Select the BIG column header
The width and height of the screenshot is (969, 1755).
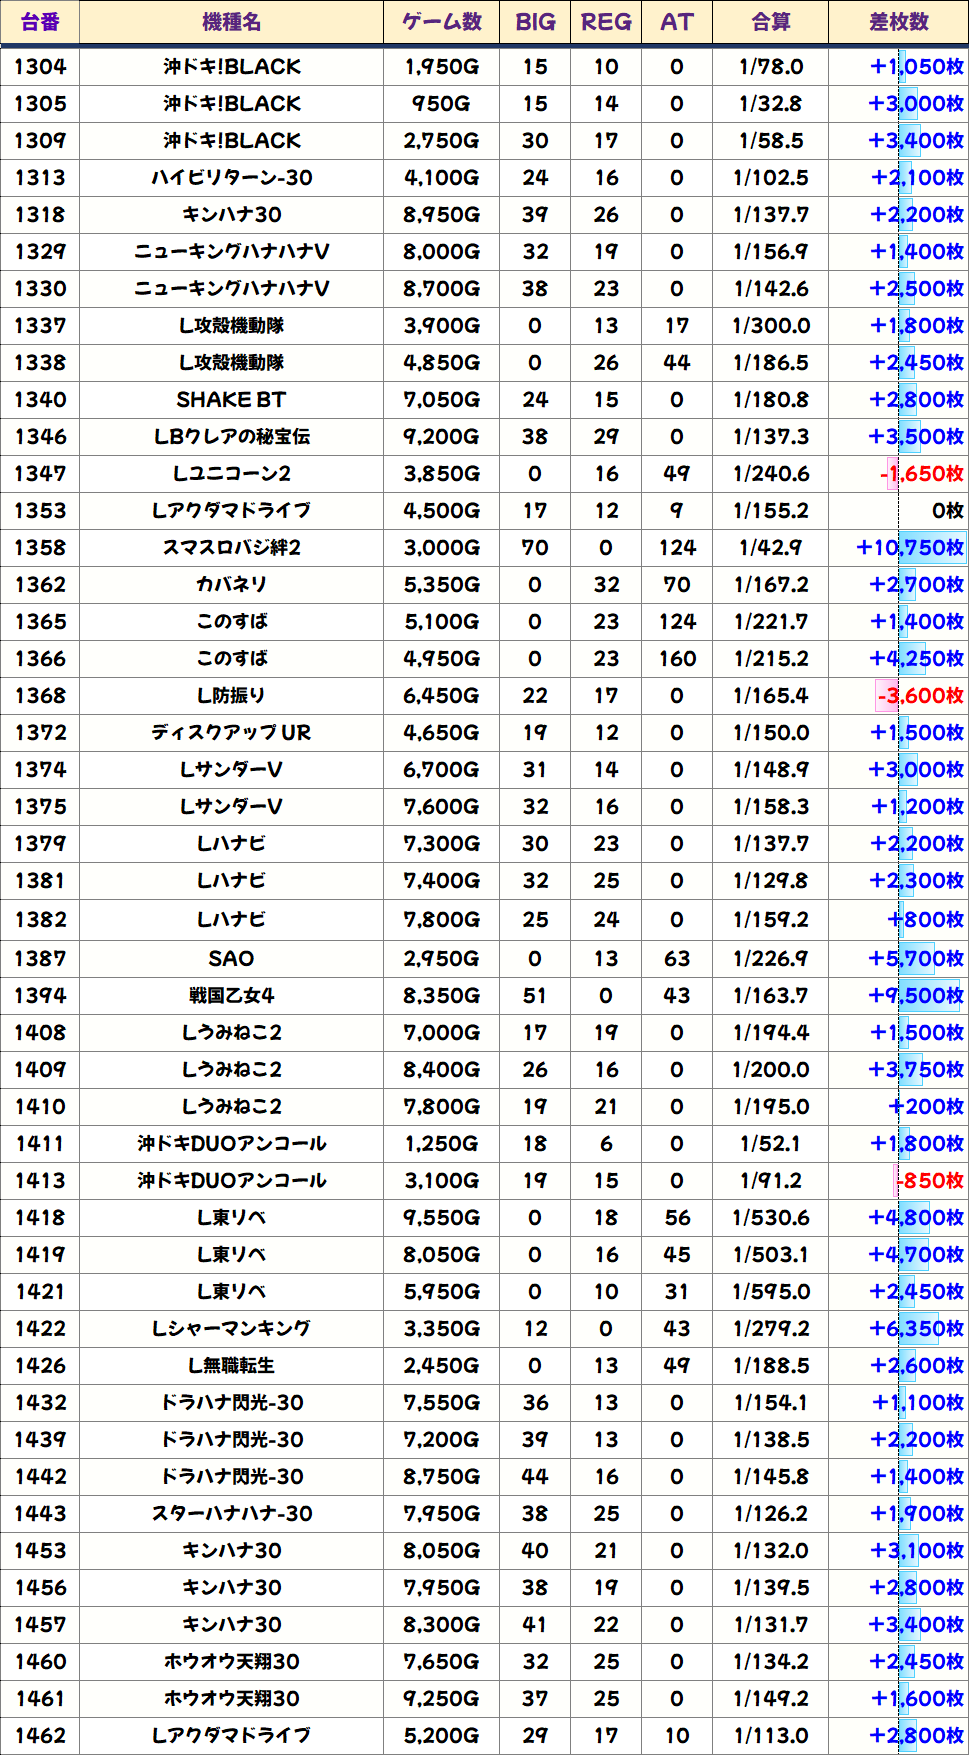[535, 22]
